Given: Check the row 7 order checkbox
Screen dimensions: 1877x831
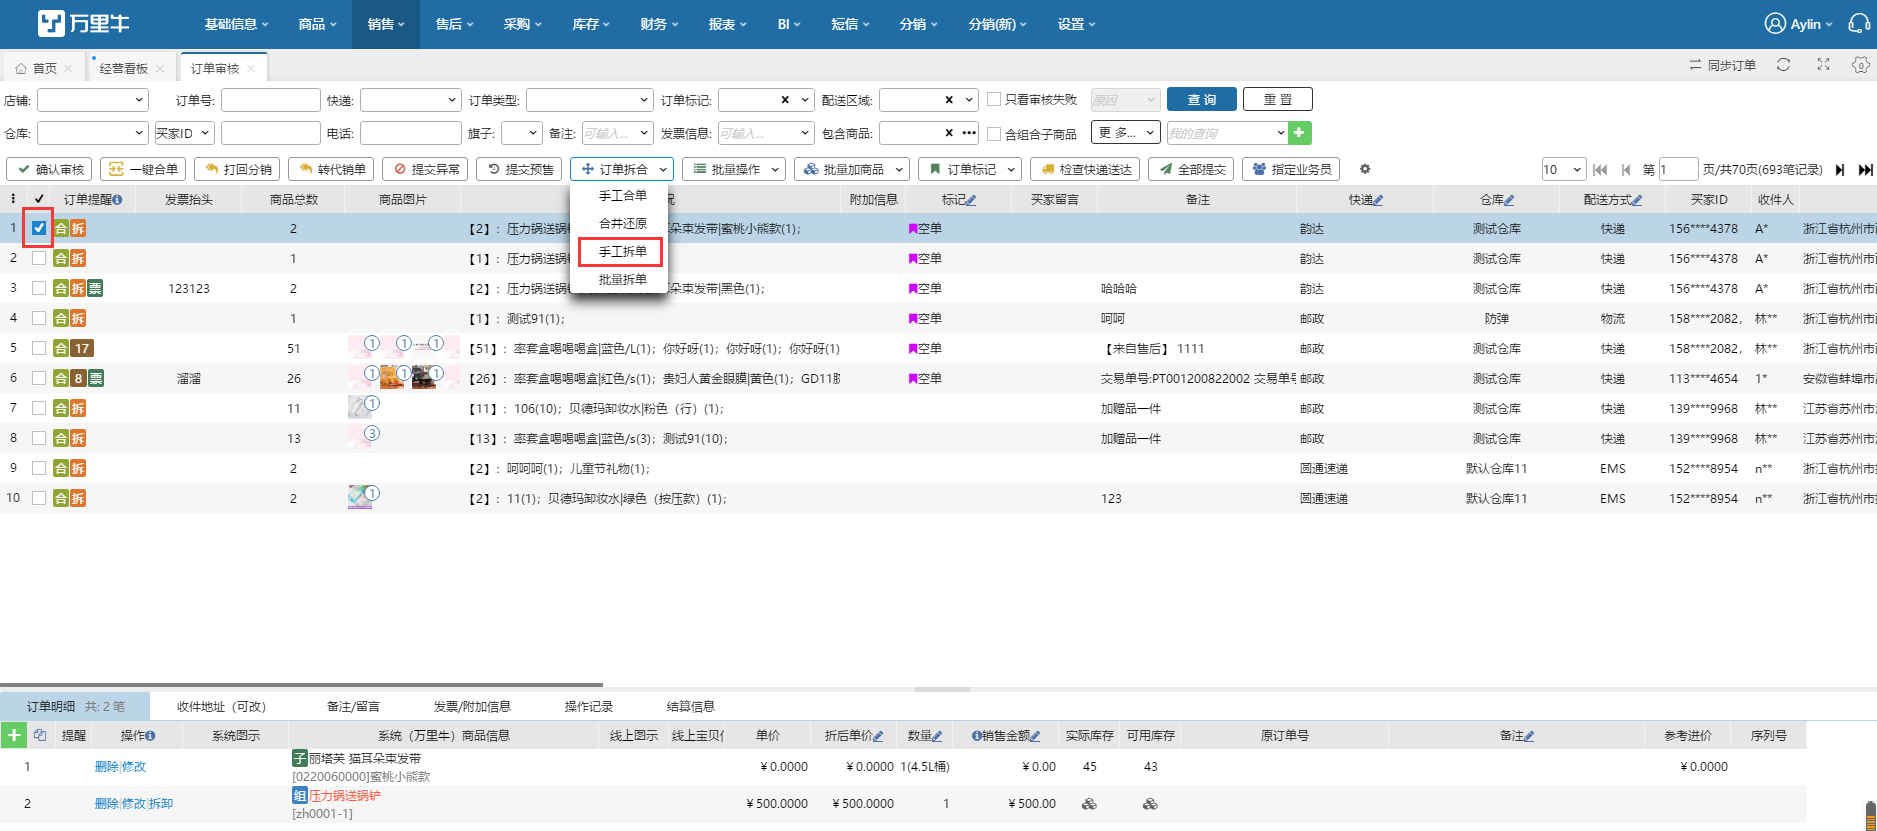Looking at the screenshot, I should tap(39, 408).
